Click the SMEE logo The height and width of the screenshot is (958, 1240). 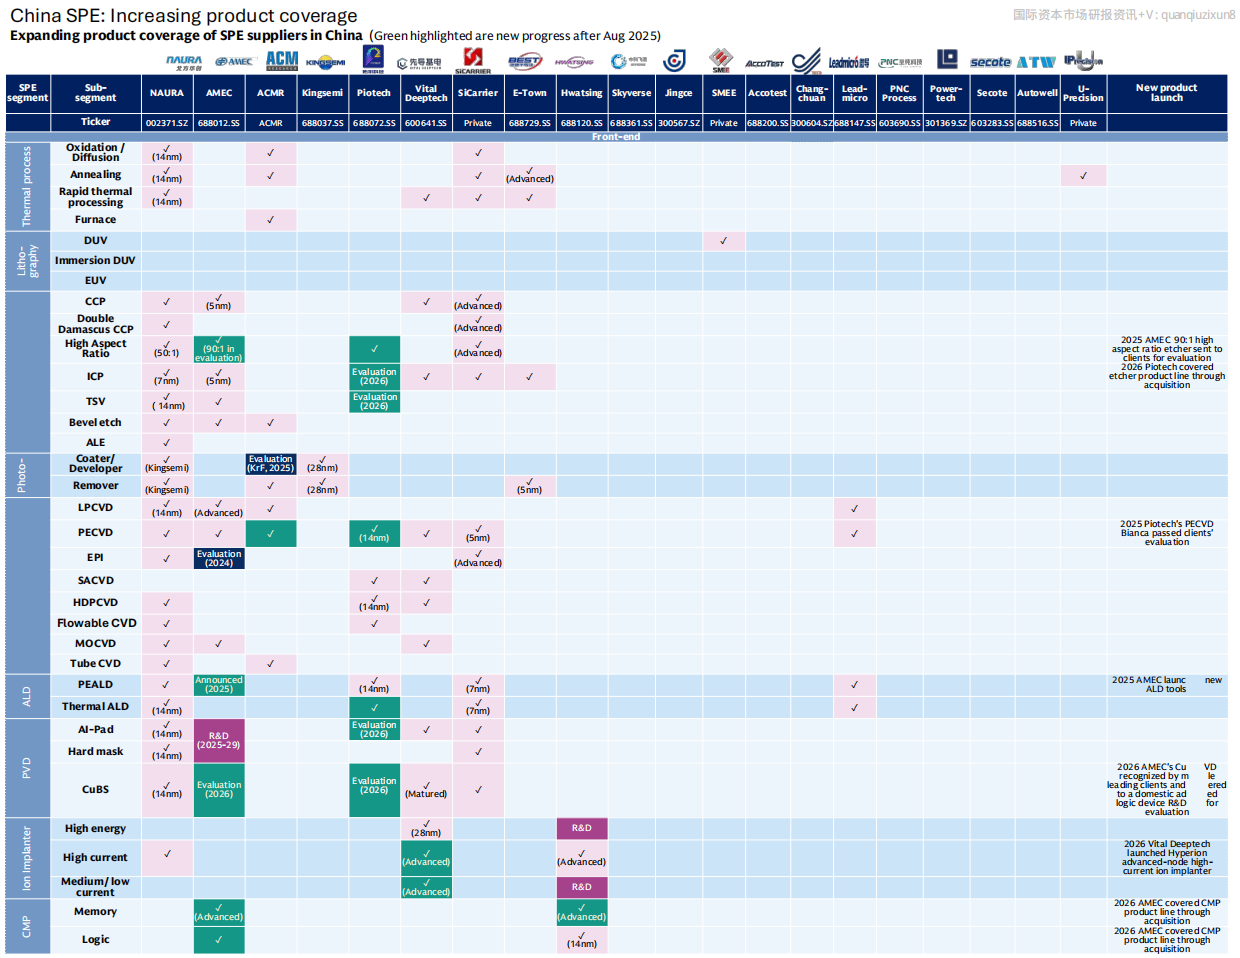tap(721, 60)
